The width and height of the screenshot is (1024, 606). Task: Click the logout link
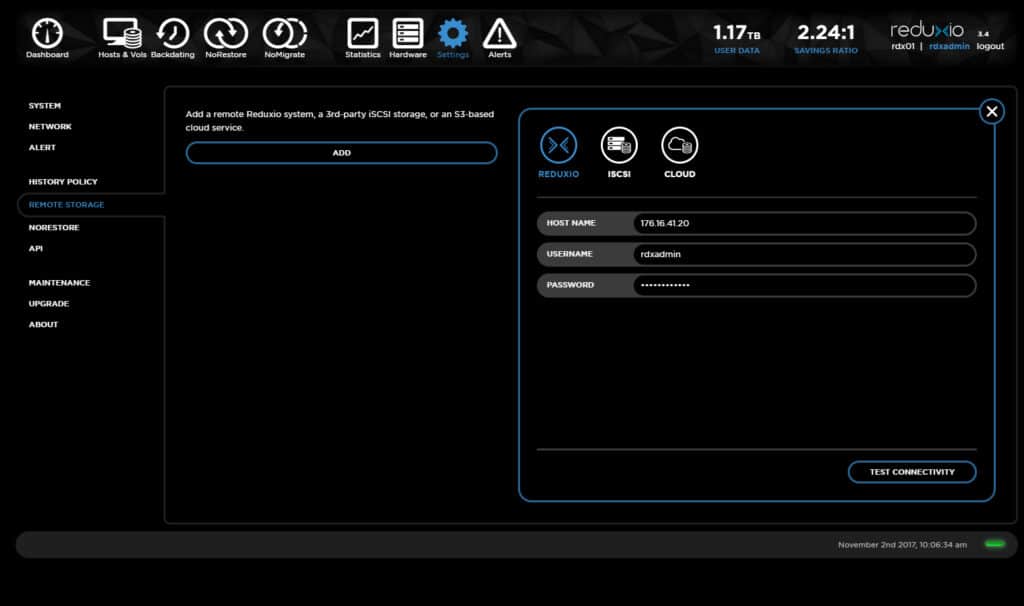click(x=990, y=46)
